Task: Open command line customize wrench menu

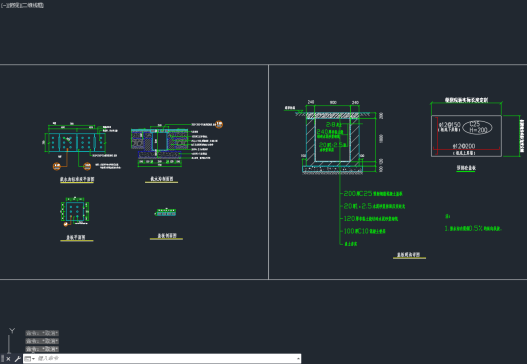Action: tap(17, 359)
